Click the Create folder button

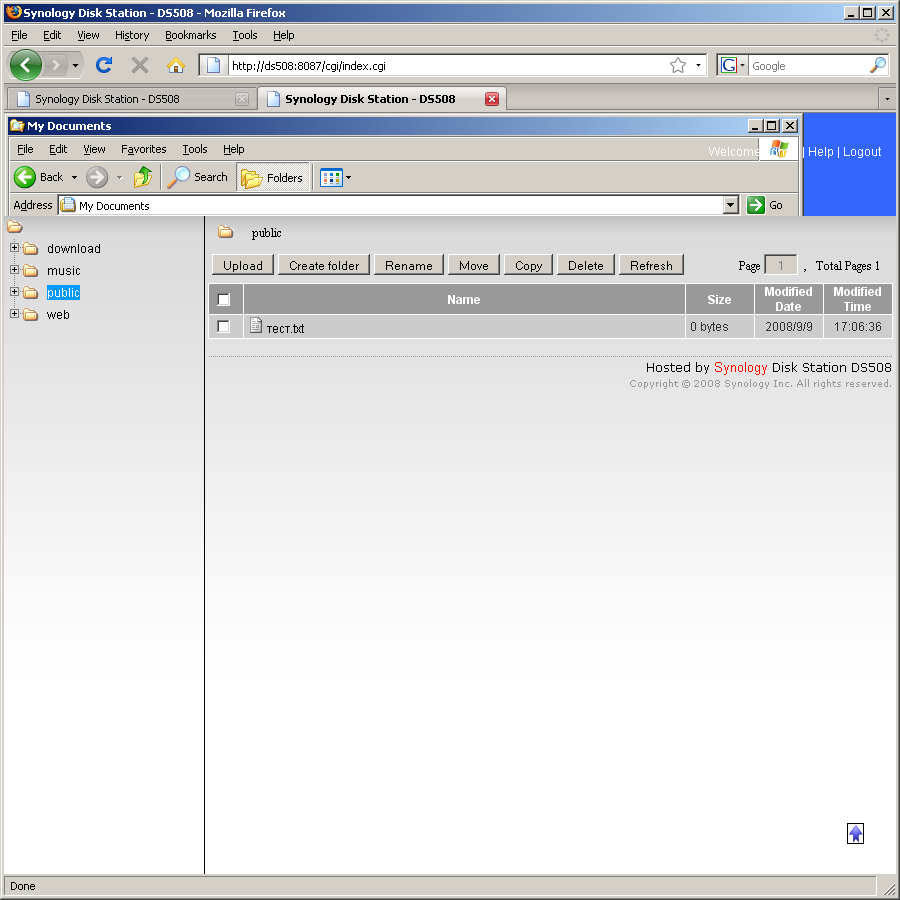click(x=324, y=265)
